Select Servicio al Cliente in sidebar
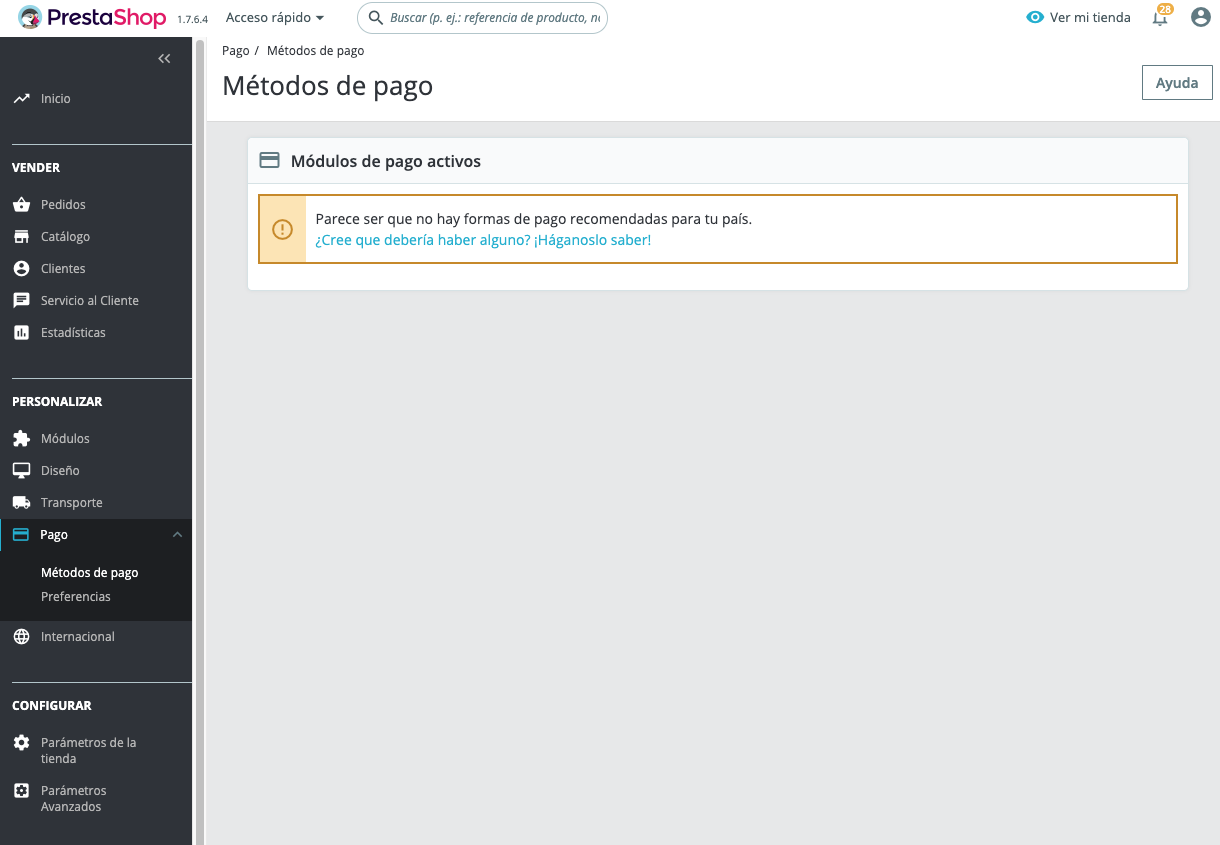Screen dimensions: 1220x845 [x=90, y=301]
